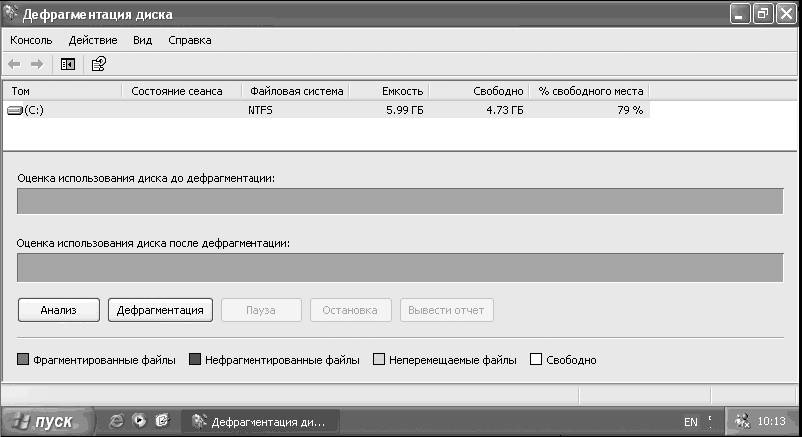Screen dimensions: 802x437
Task: Open the Пуск start button
Action: tap(48, 422)
